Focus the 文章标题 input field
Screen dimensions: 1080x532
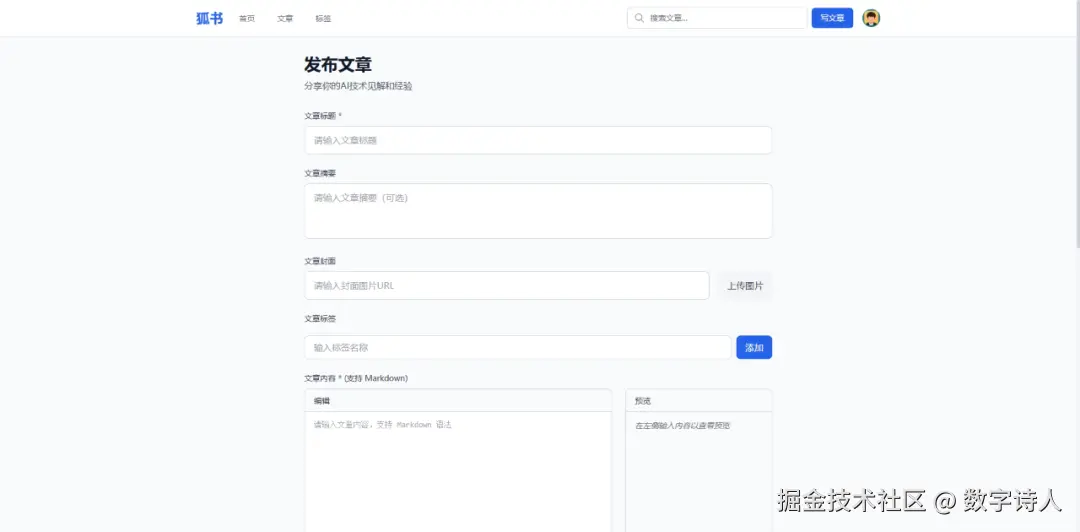pyautogui.click(x=538, y=140)
